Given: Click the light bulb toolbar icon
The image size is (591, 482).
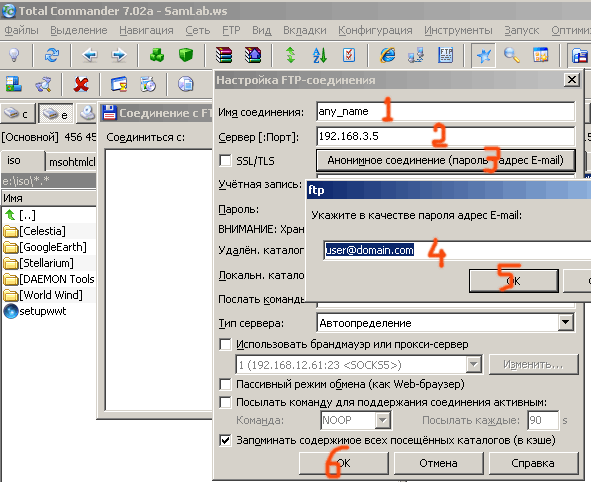Looking at the screenshot, I should tap(14, 55).
